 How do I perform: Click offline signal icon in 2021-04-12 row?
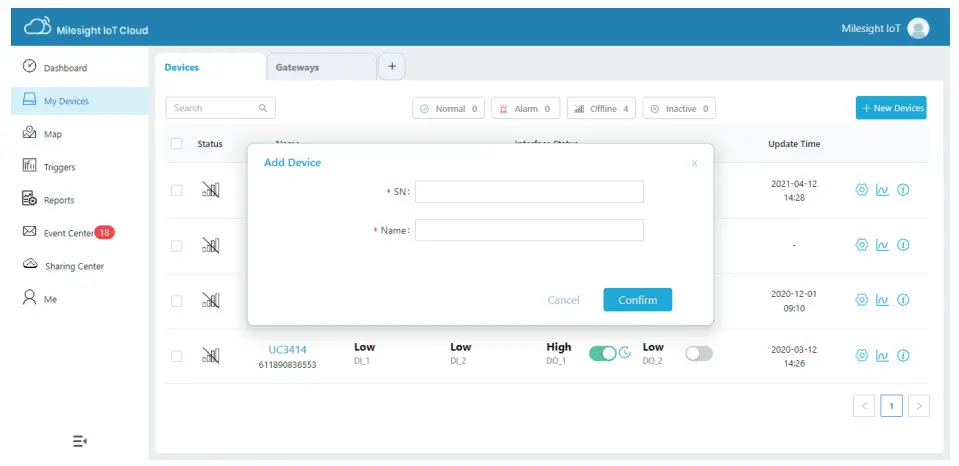pos(210,190)
